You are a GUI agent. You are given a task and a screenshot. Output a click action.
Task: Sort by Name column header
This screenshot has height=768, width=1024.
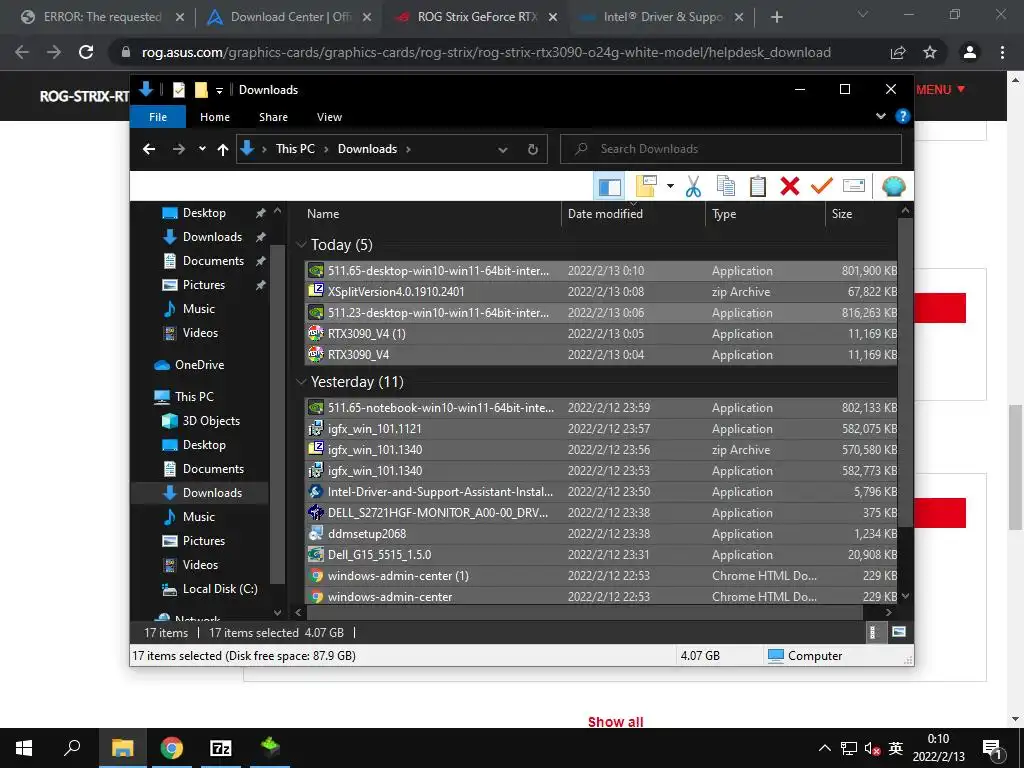(323, 214)
